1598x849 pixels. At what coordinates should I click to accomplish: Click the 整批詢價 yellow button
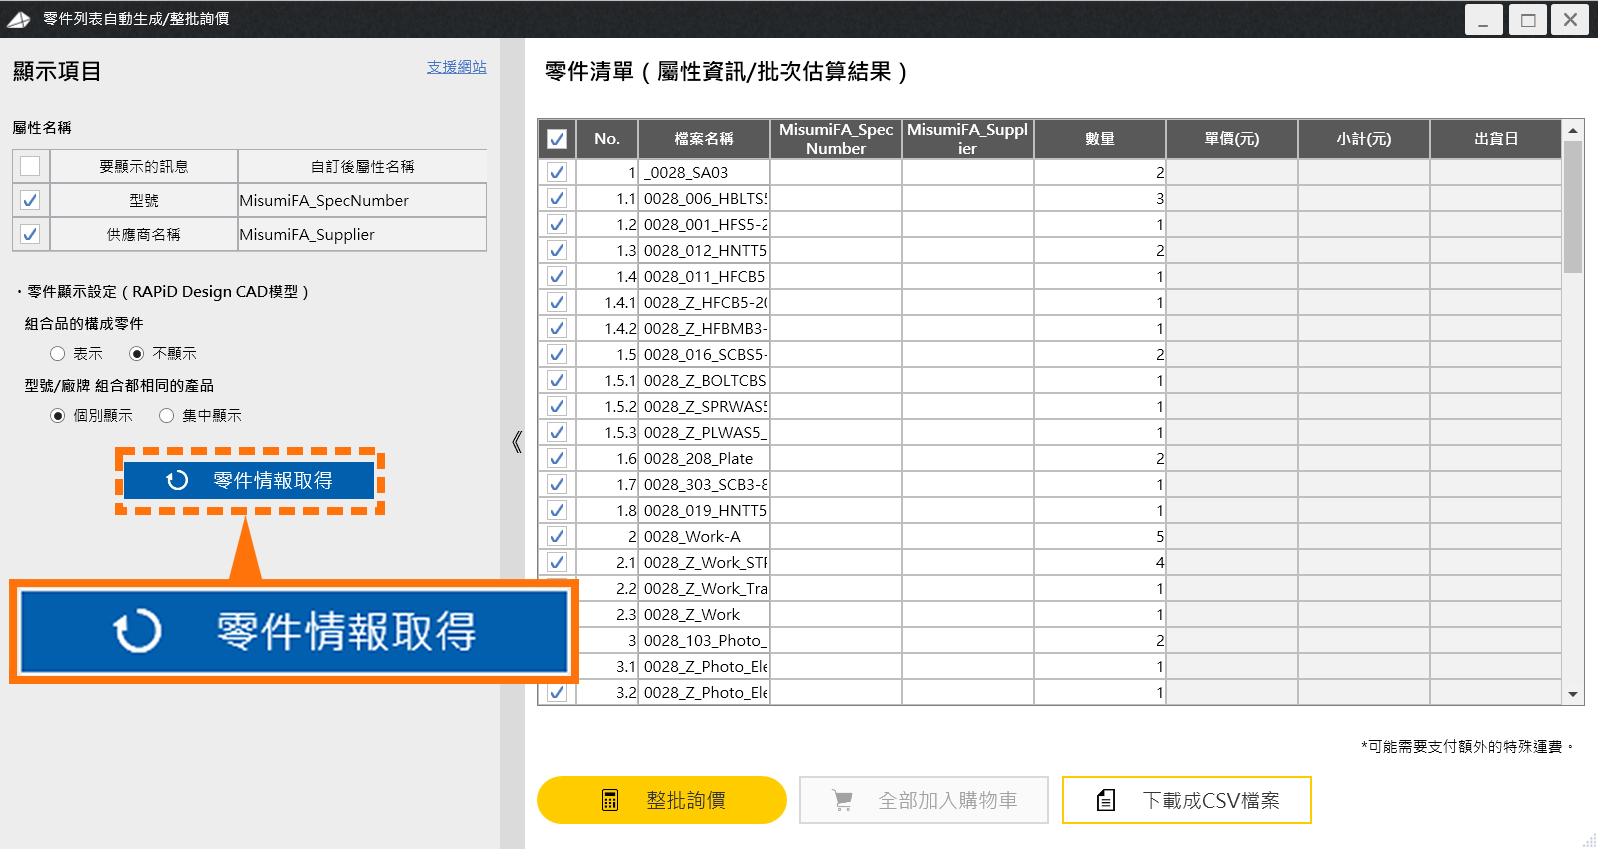point(661,800)
